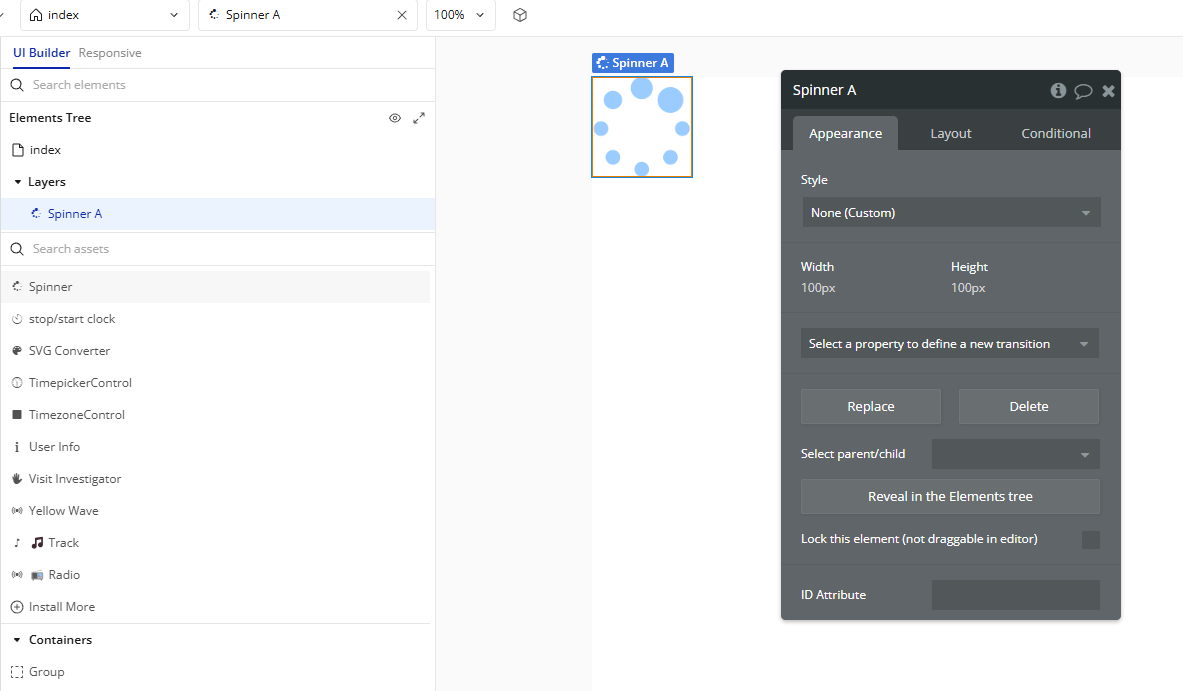The width and height of the screenshot is (1183, 691).
Task: Click the Install More plus icon
Action: 17,607
